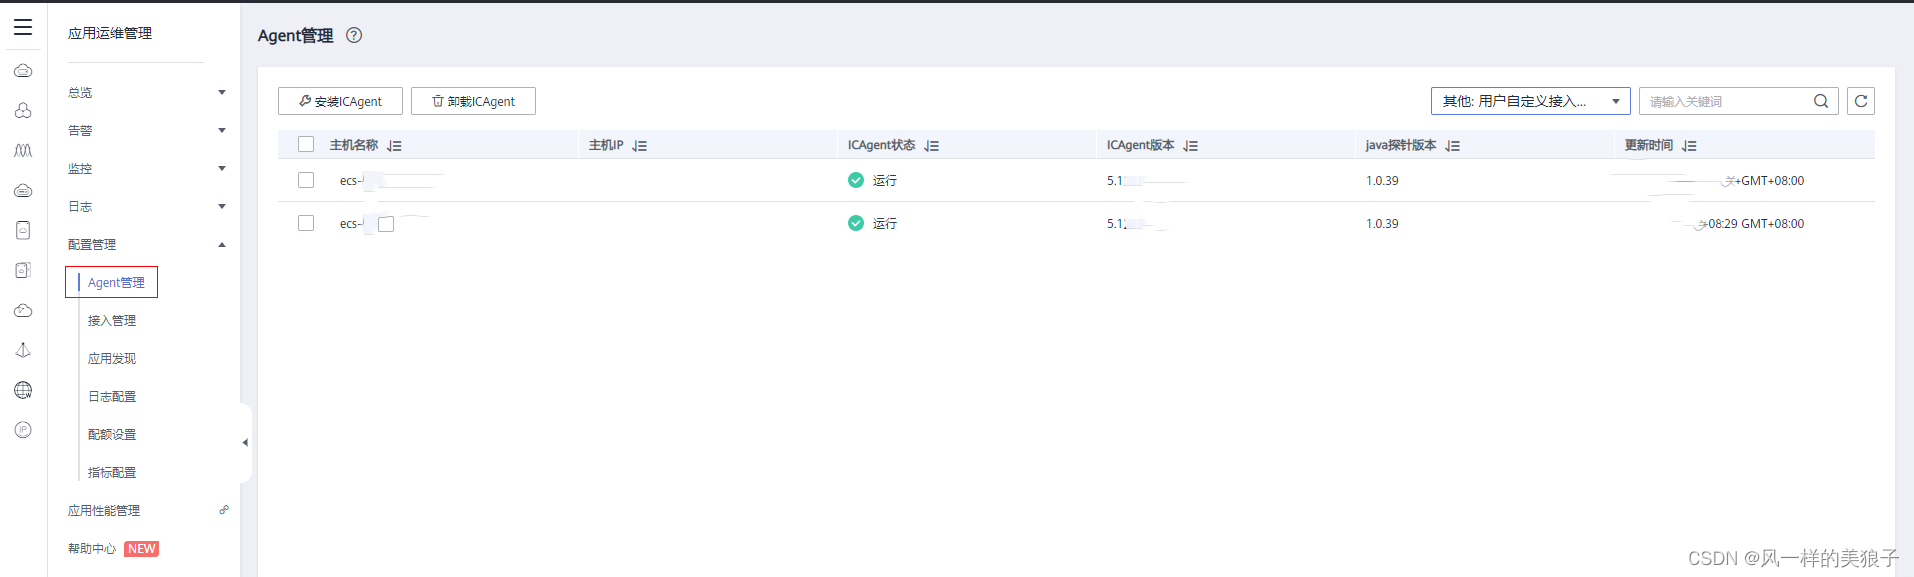Click the circular IP icon in left rail

23,430
